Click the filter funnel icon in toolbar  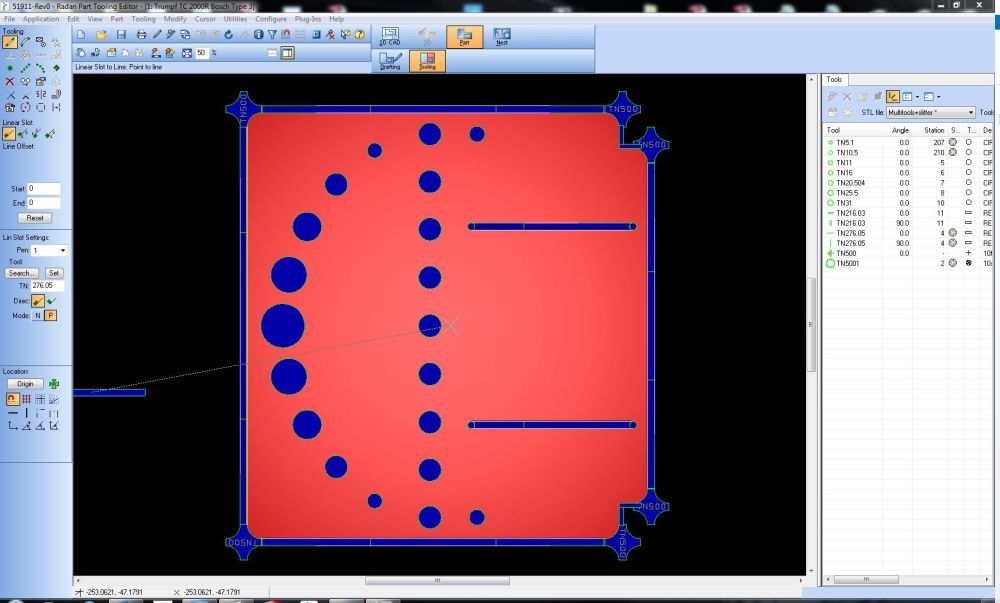pyautogui.click(x=272, y=34)
